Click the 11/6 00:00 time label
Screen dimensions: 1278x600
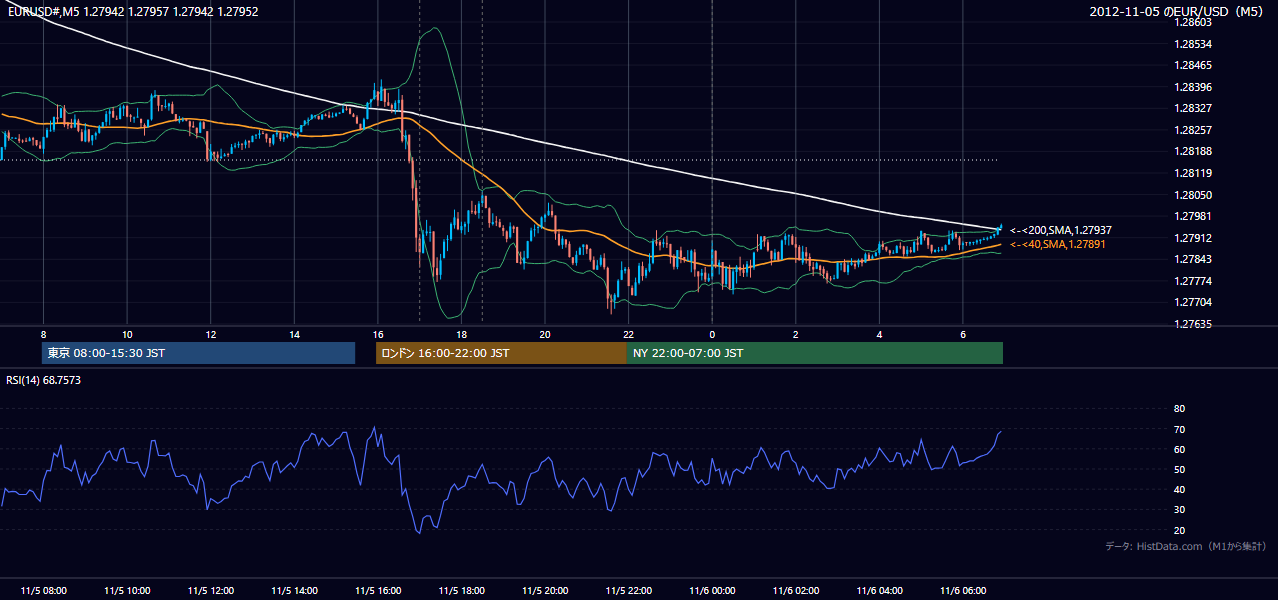pyautogui.click(x=712, y=591)
